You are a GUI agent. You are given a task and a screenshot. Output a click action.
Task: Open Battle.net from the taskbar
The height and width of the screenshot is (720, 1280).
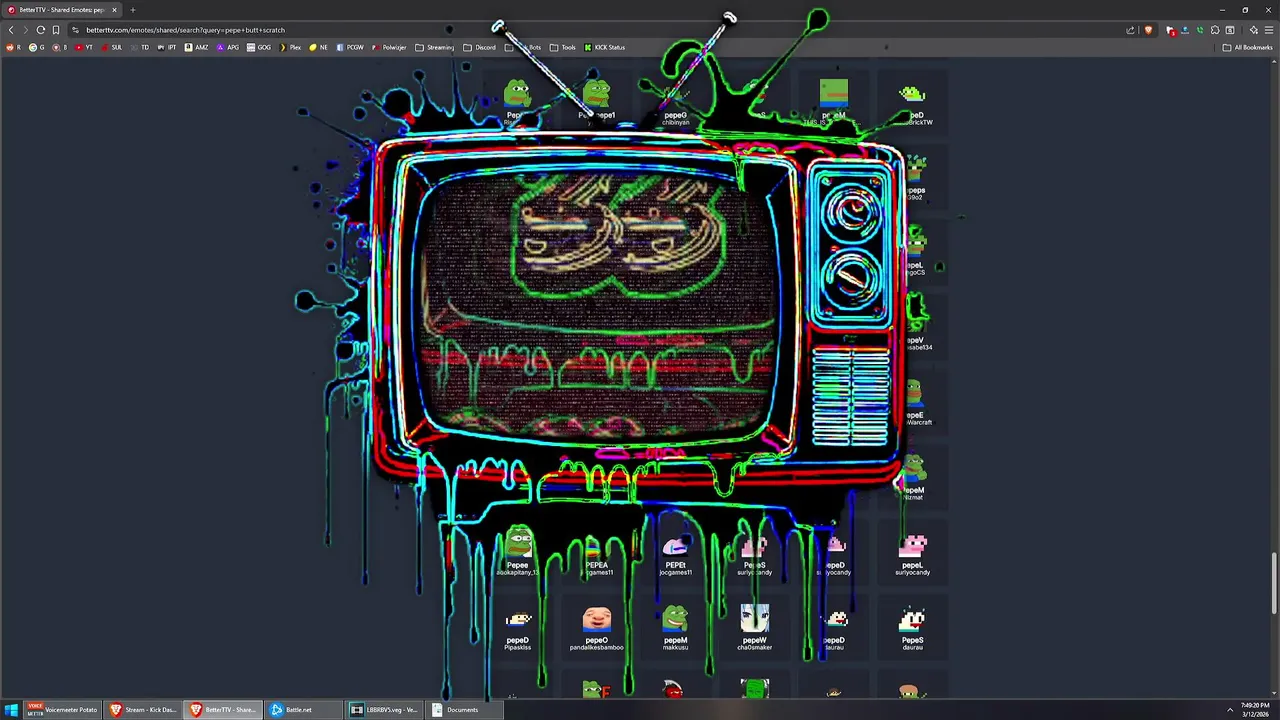tap(303, 710)
